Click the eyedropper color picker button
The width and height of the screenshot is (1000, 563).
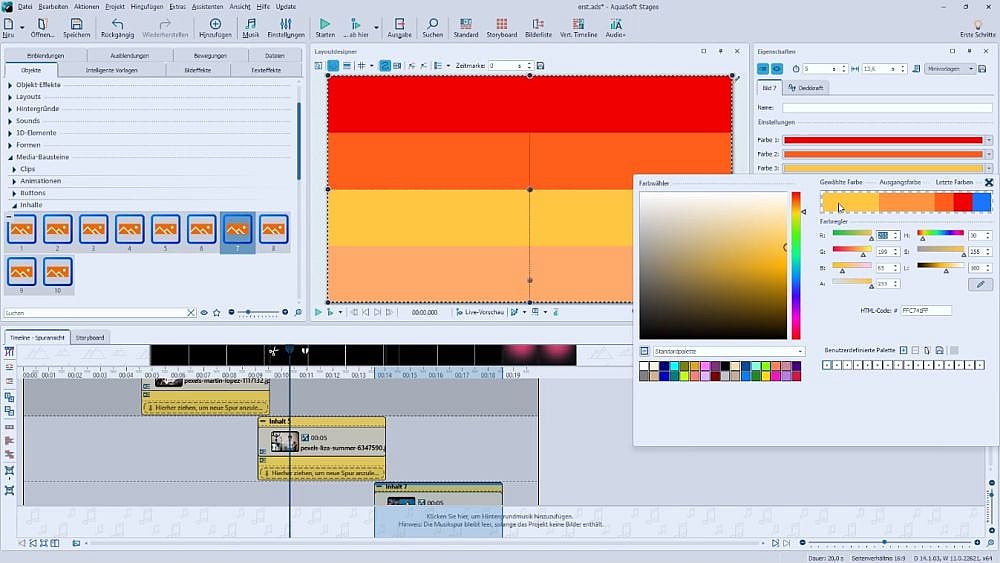(x=980, y=284)
